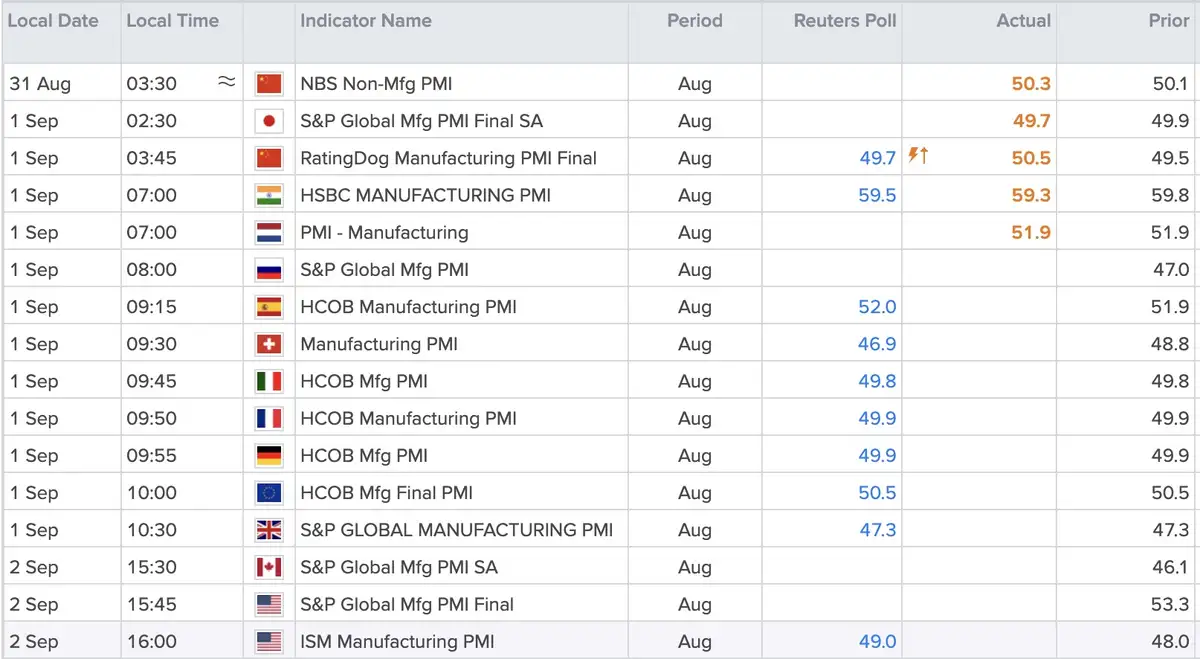Open France's HCOB Manufacturing PMI at 09:50
Screen dimensions: 1200x659
409,418
